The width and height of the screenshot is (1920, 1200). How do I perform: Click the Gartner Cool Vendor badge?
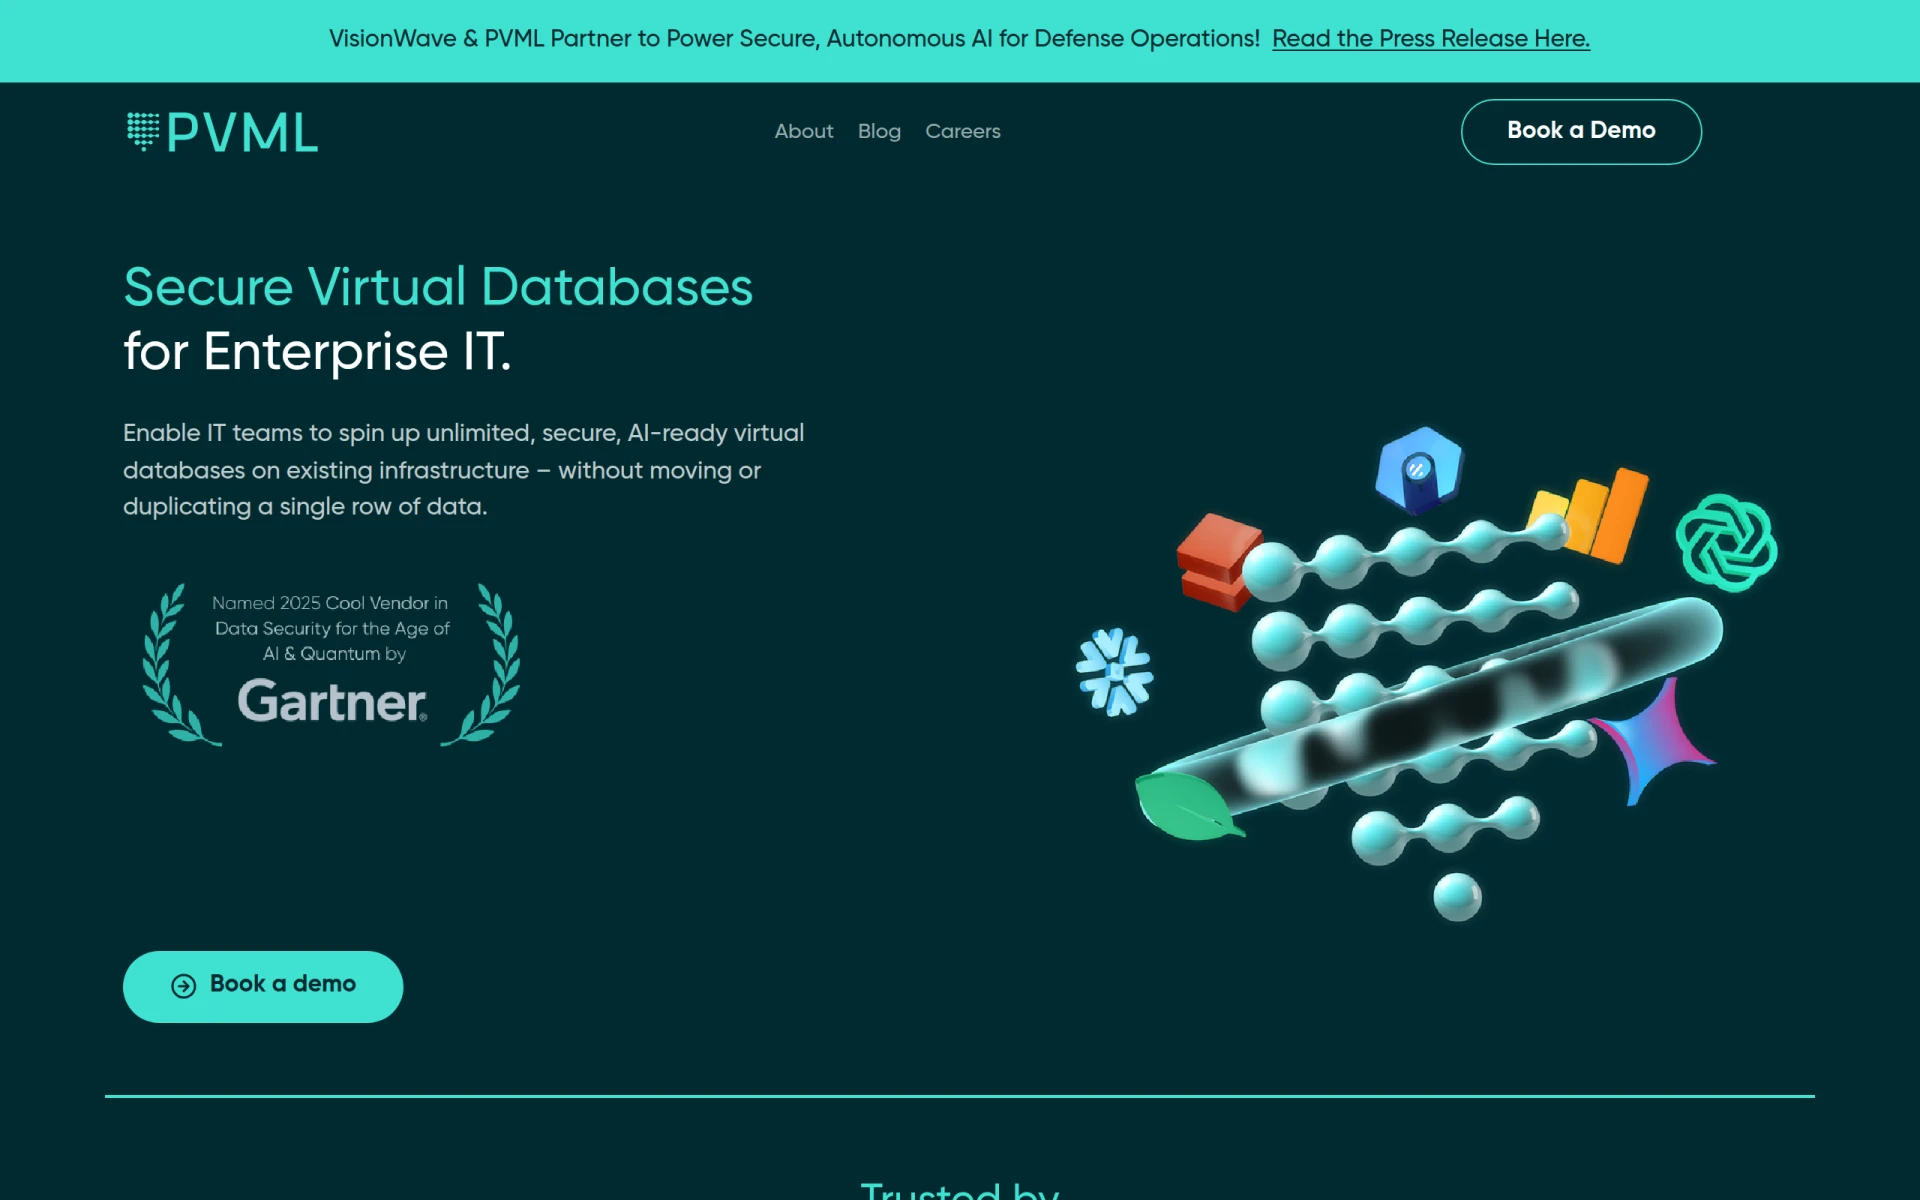[x=331, y=664]
